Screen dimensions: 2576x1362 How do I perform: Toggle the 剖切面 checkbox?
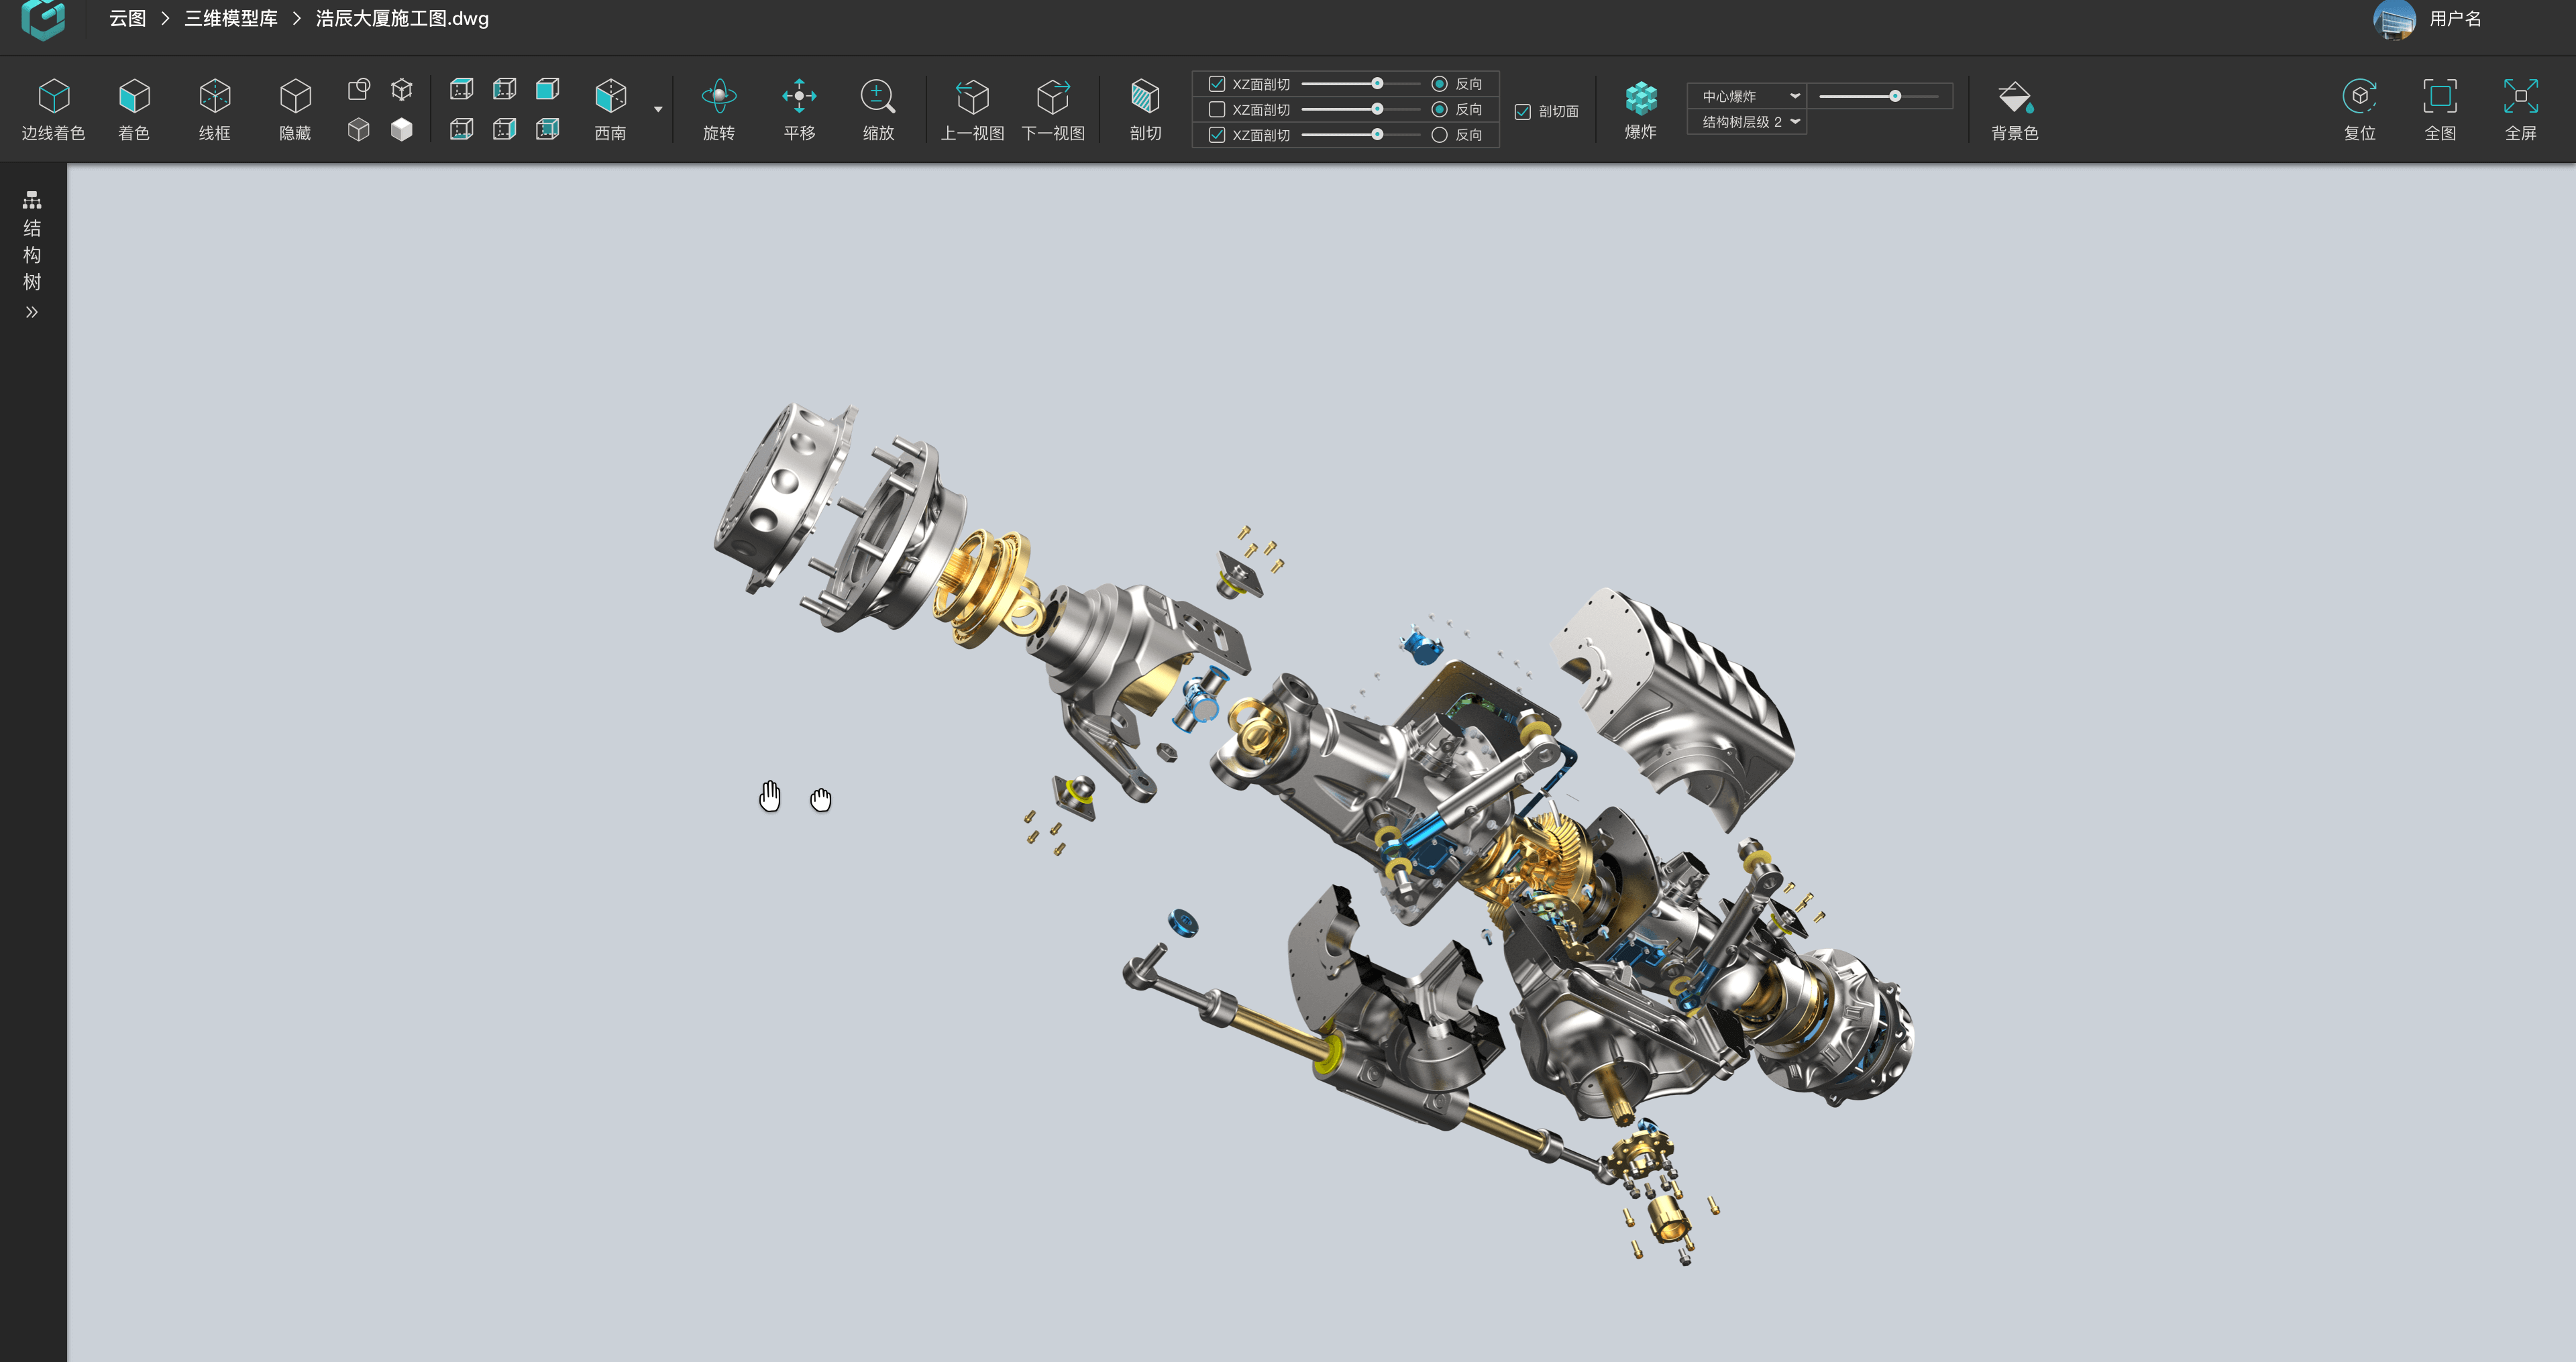(1523, 112)
